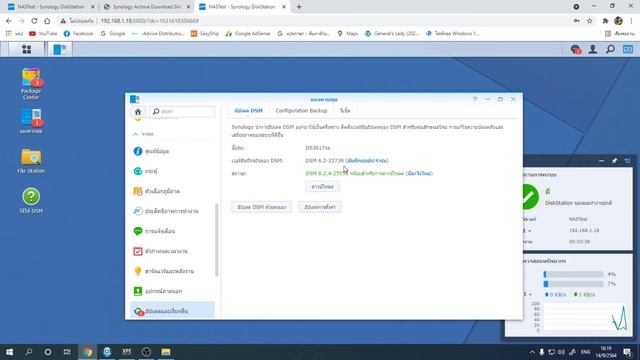Open Google AdSense bookmark
Screen dimensions: 640x360
[247, 33]
